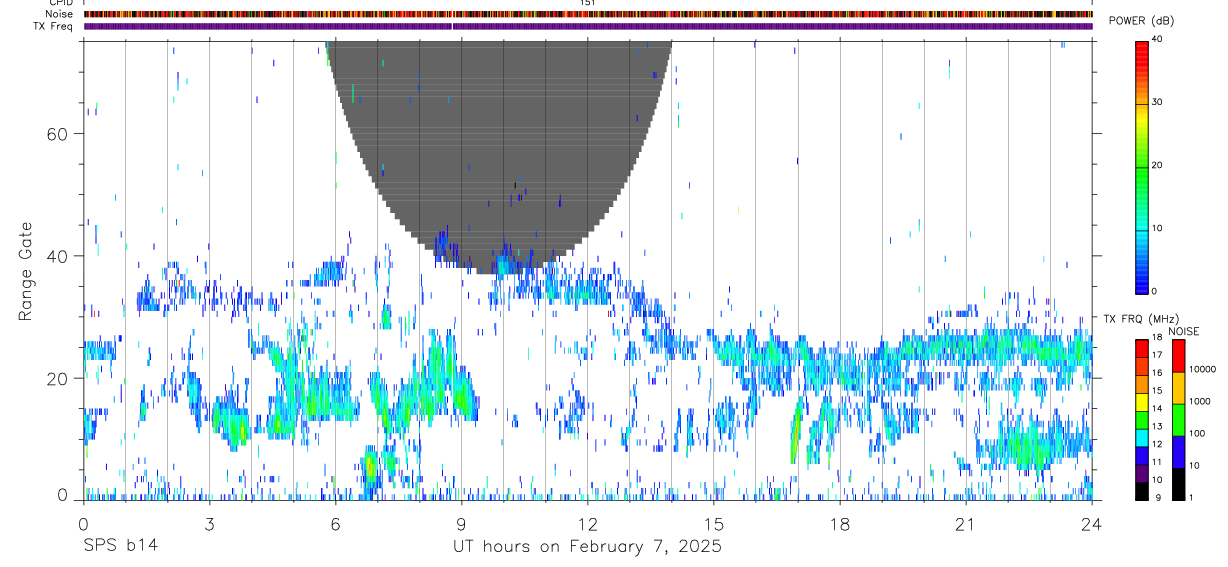Click the 10000 label on NOISE legend
The height and width of the screenshot is (567, 1228).
tap(1202, 369)
